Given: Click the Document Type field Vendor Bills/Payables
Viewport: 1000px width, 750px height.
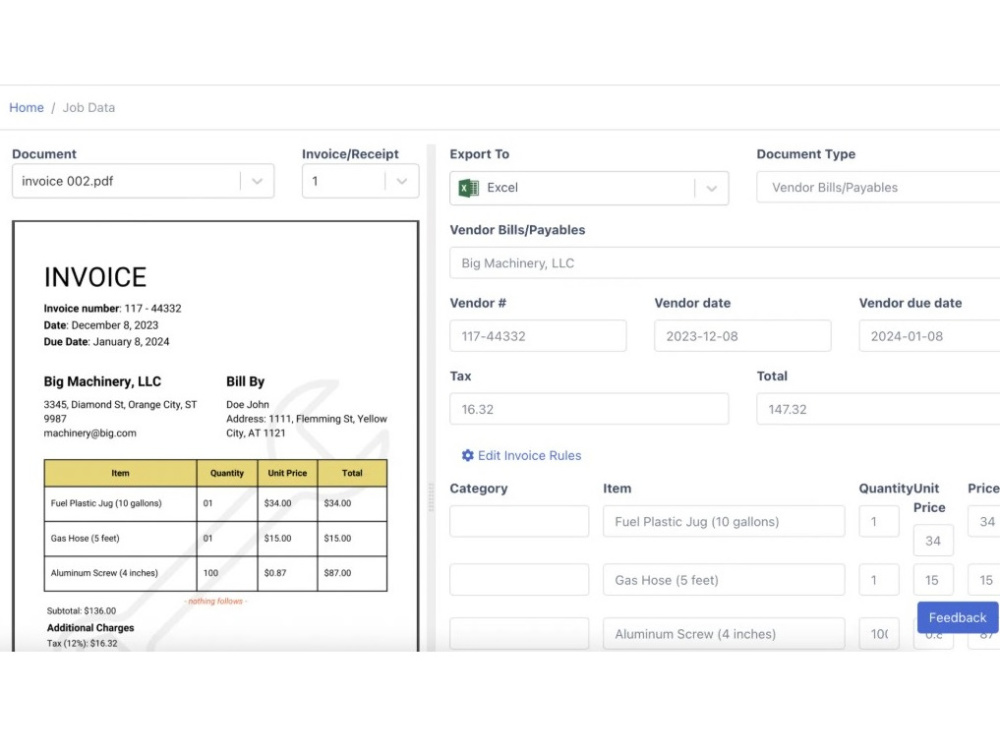Looking at the screenshot, I should pos(878,188).
